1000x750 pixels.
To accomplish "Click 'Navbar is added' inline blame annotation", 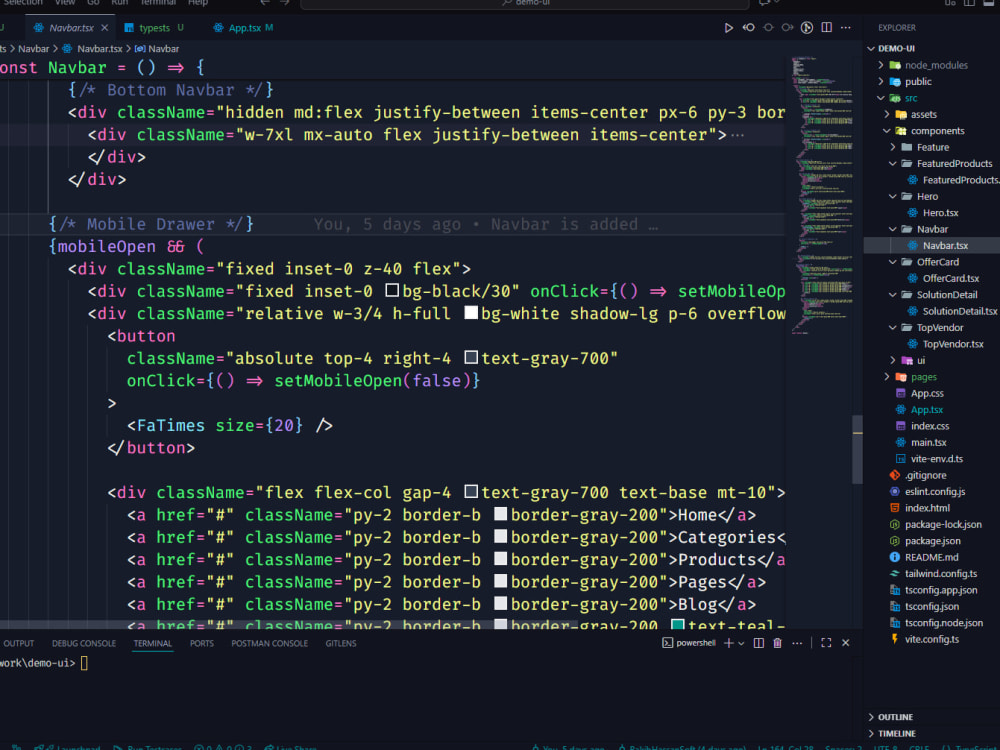I will pos(564,224).
